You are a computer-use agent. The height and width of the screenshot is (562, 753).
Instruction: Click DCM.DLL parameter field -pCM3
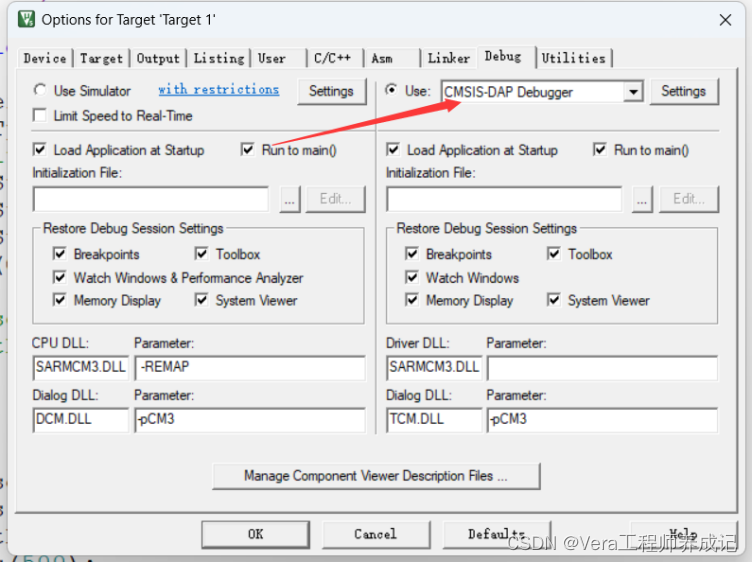[x=250, y=420]
